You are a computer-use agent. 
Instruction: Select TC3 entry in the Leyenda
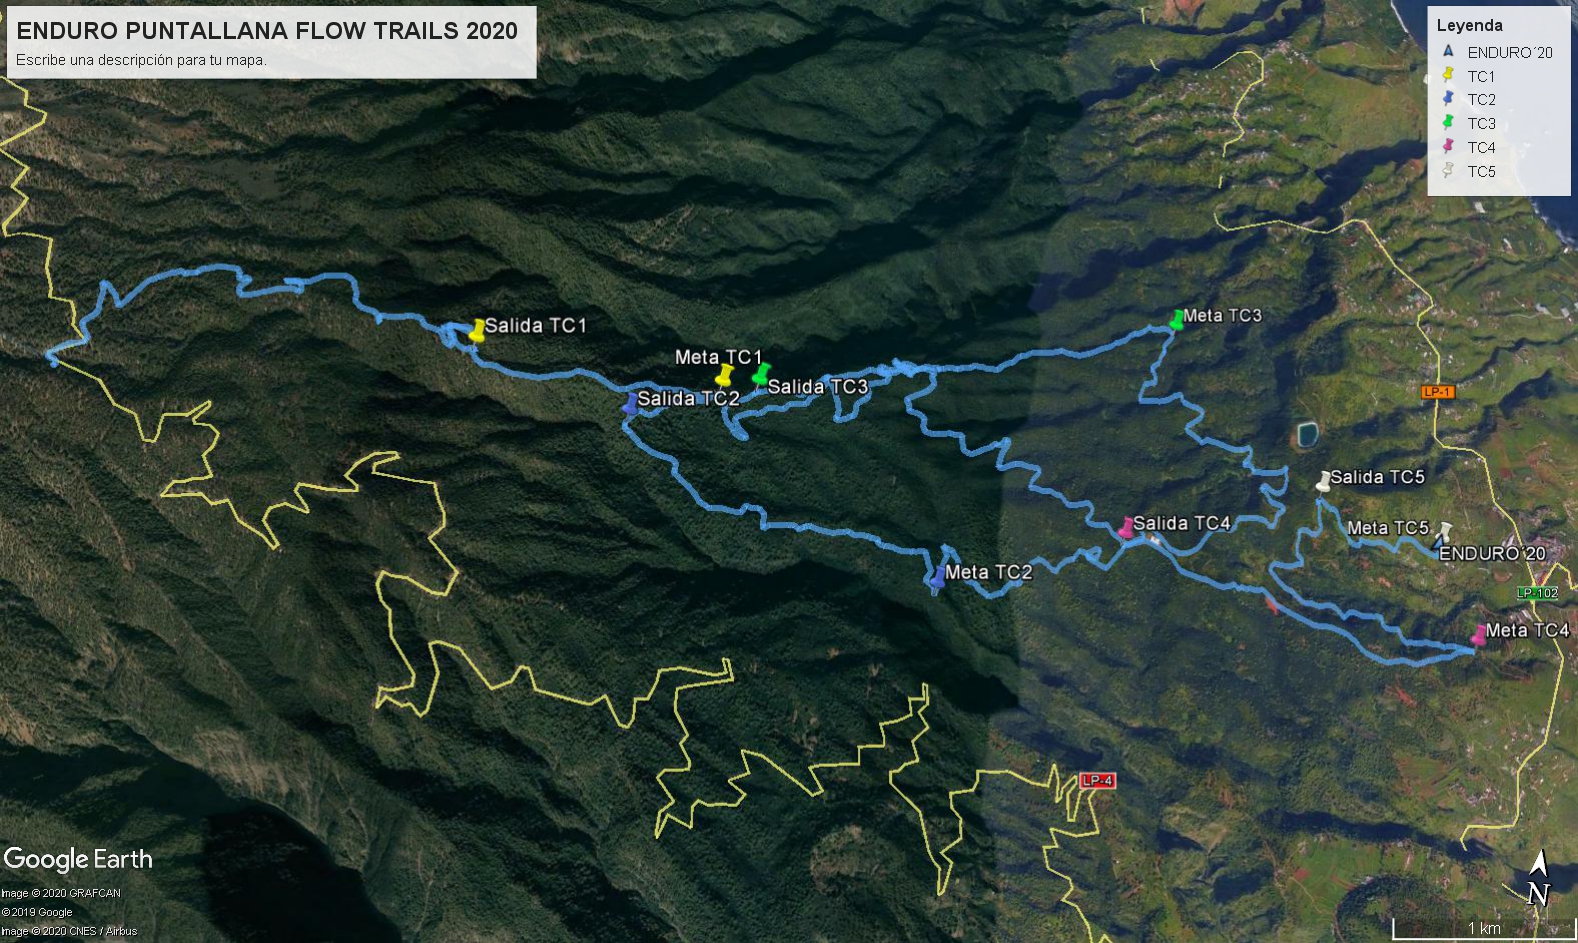tap(1468, 123)
